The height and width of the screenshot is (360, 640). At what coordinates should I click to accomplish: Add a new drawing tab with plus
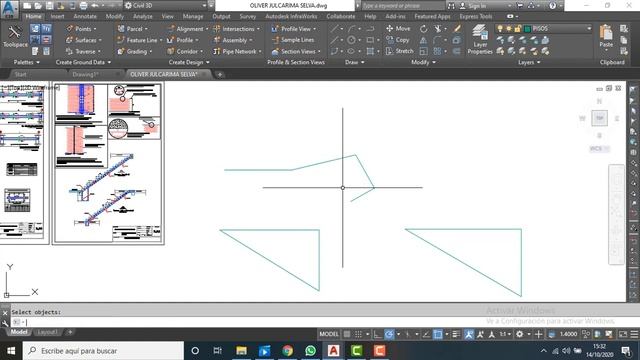coord(220,74)
